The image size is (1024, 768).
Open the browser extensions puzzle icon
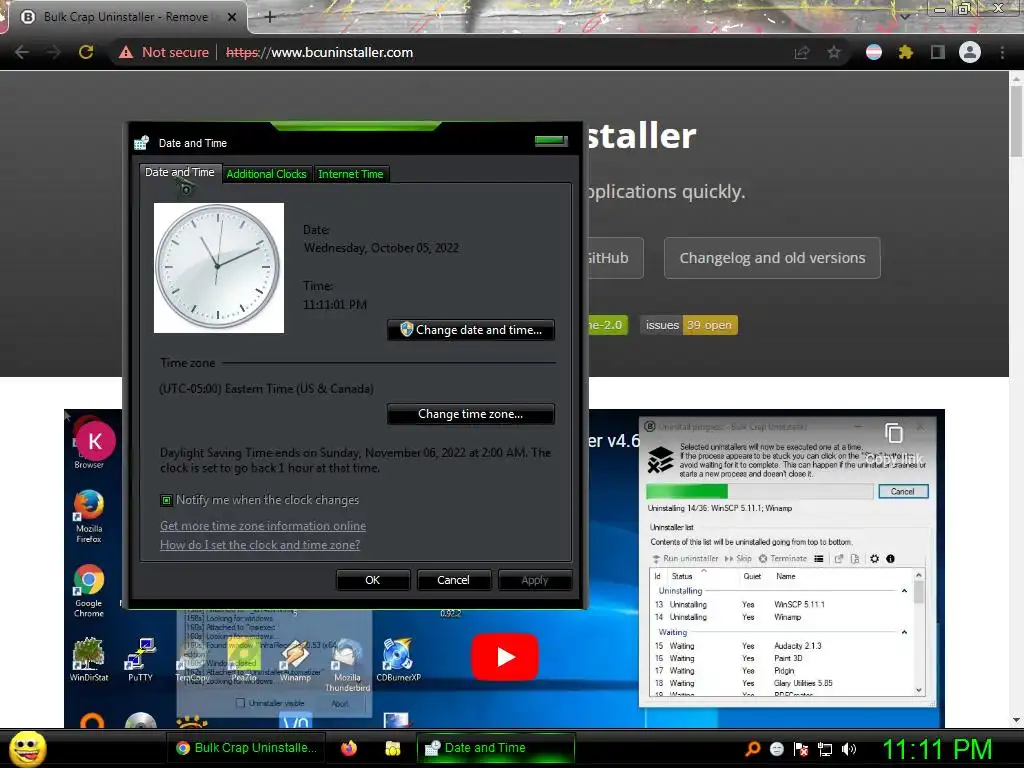tap(905, 52)
